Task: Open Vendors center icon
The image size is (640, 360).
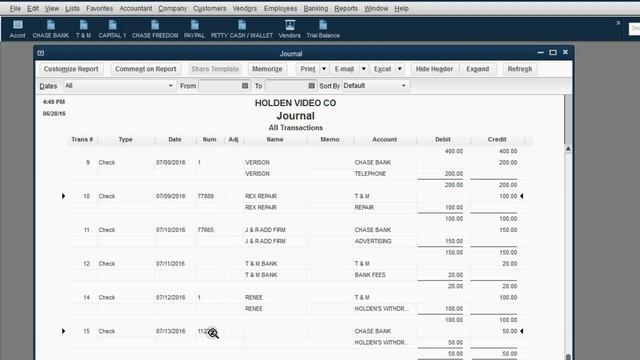Action: (x=289, y=29)
